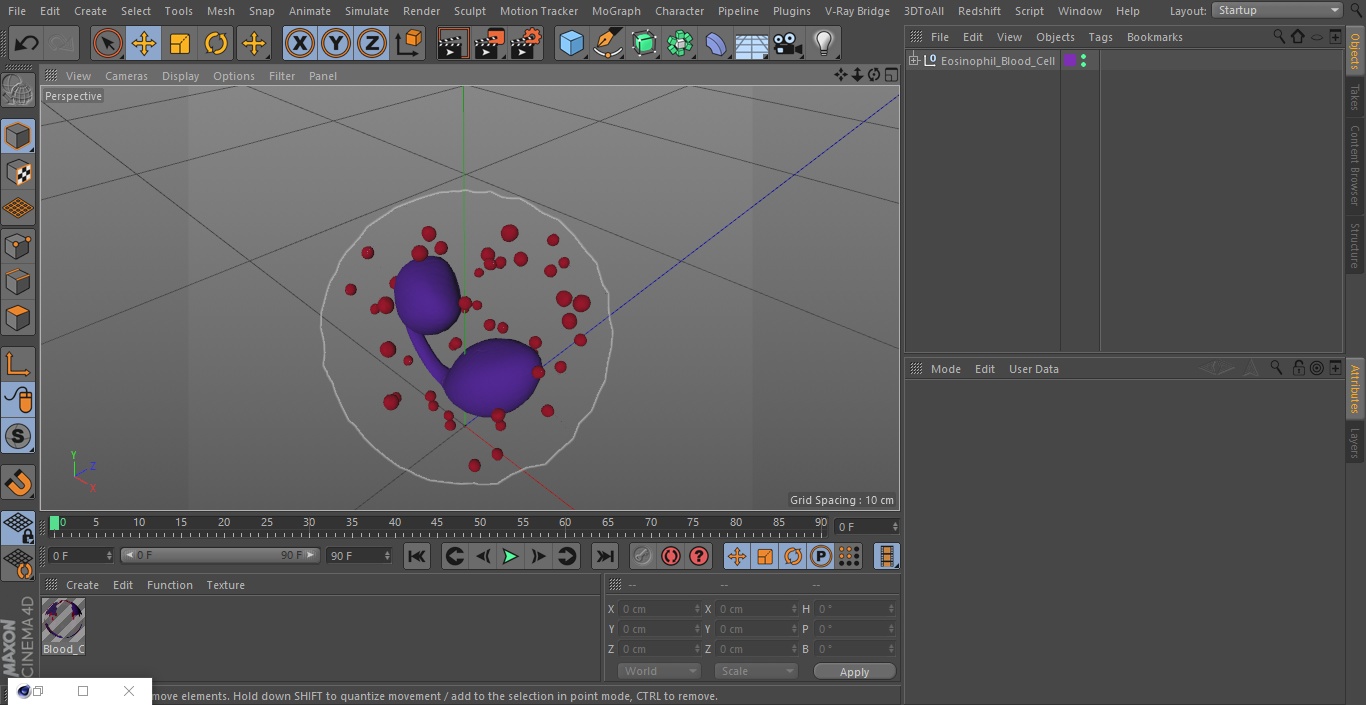Click the timeline playhead at frame 0
Screen dimensions: 1366x705
55,523
